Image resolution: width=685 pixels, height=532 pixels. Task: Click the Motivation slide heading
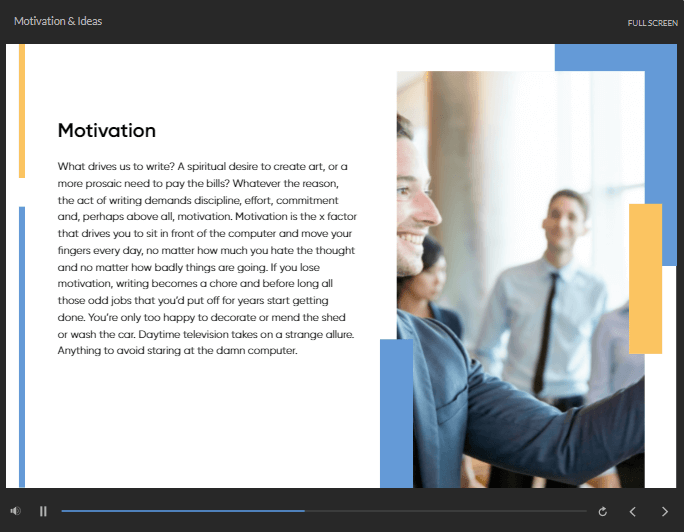click(107, 131)
